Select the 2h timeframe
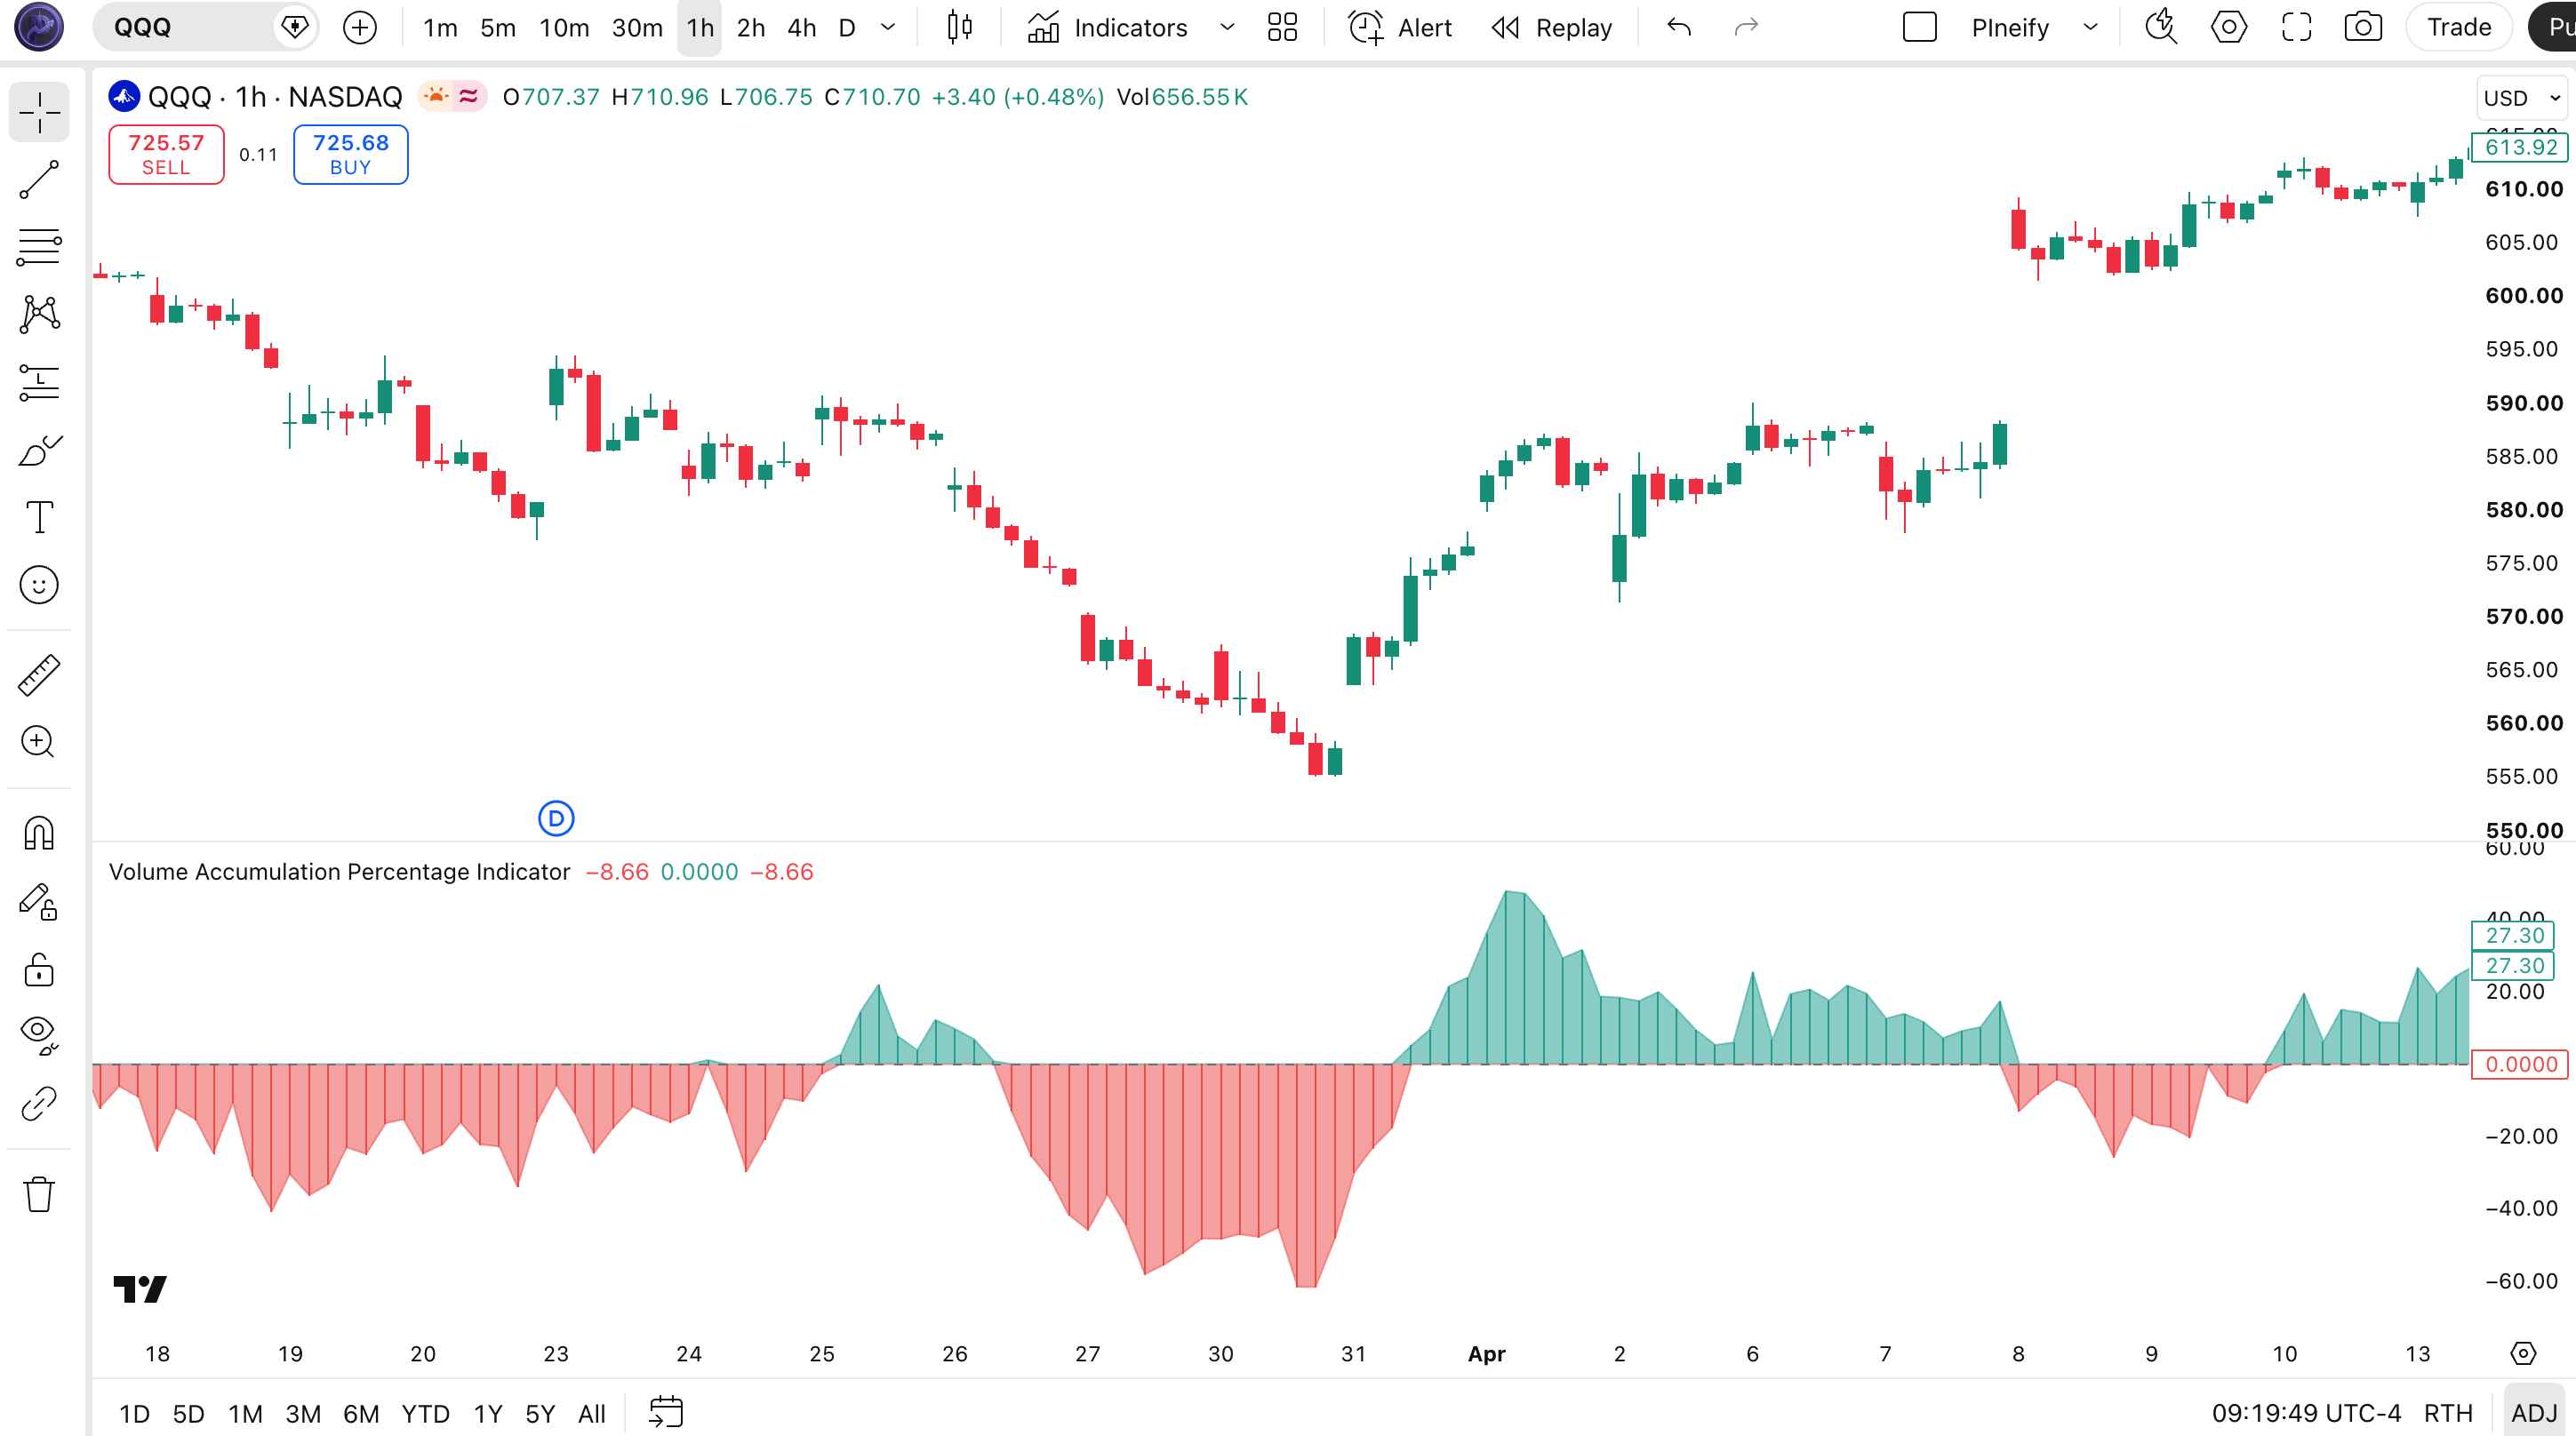This screenshot has width=2576, height=1436. click(751, 27)
